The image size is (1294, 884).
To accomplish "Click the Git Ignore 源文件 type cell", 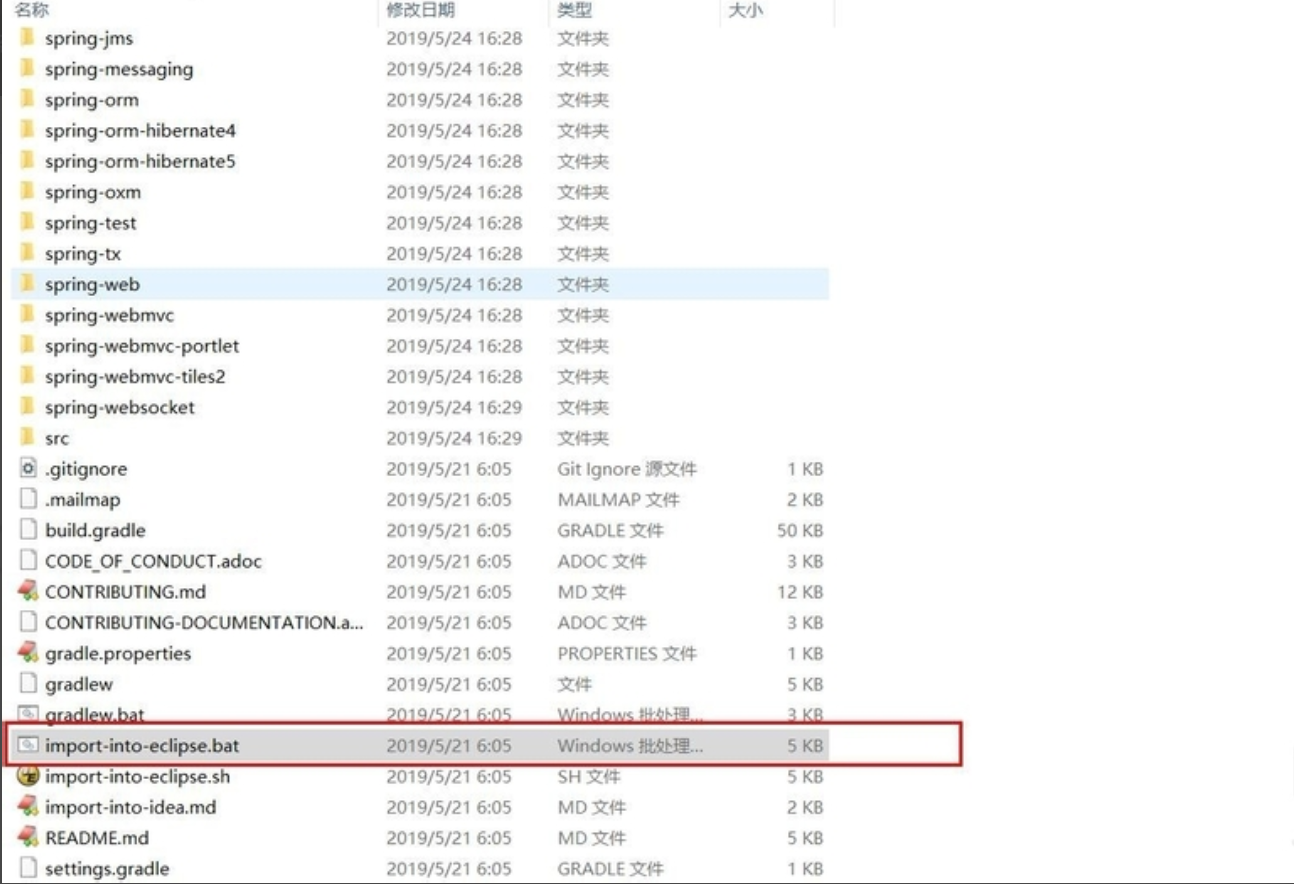I will pos(627,469).
